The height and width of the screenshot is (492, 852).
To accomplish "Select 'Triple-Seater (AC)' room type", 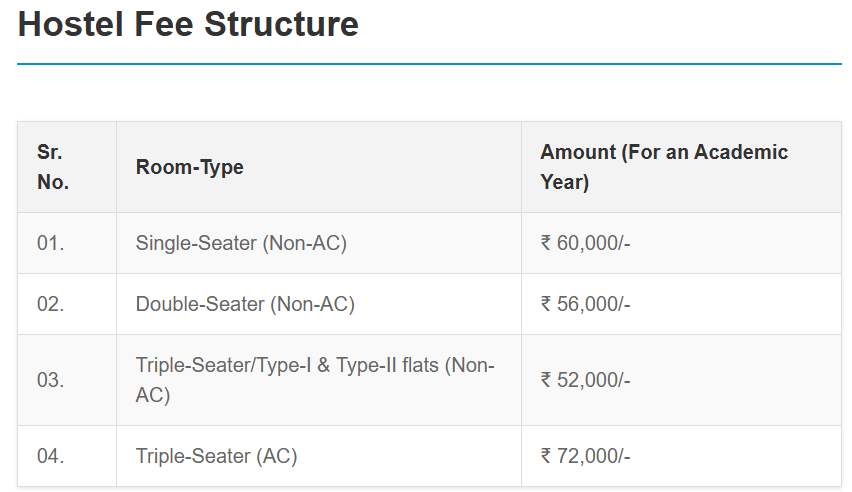I will (x=216, y=456).
